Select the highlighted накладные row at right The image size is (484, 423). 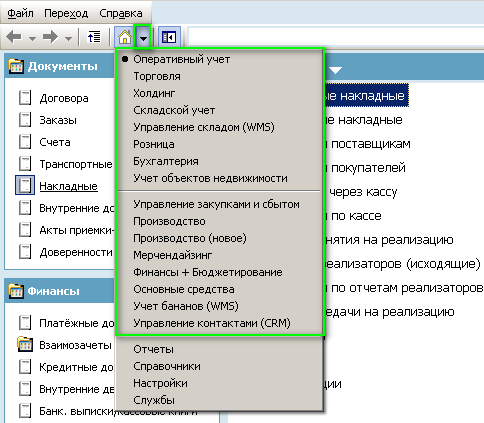(x=367, y=96)
